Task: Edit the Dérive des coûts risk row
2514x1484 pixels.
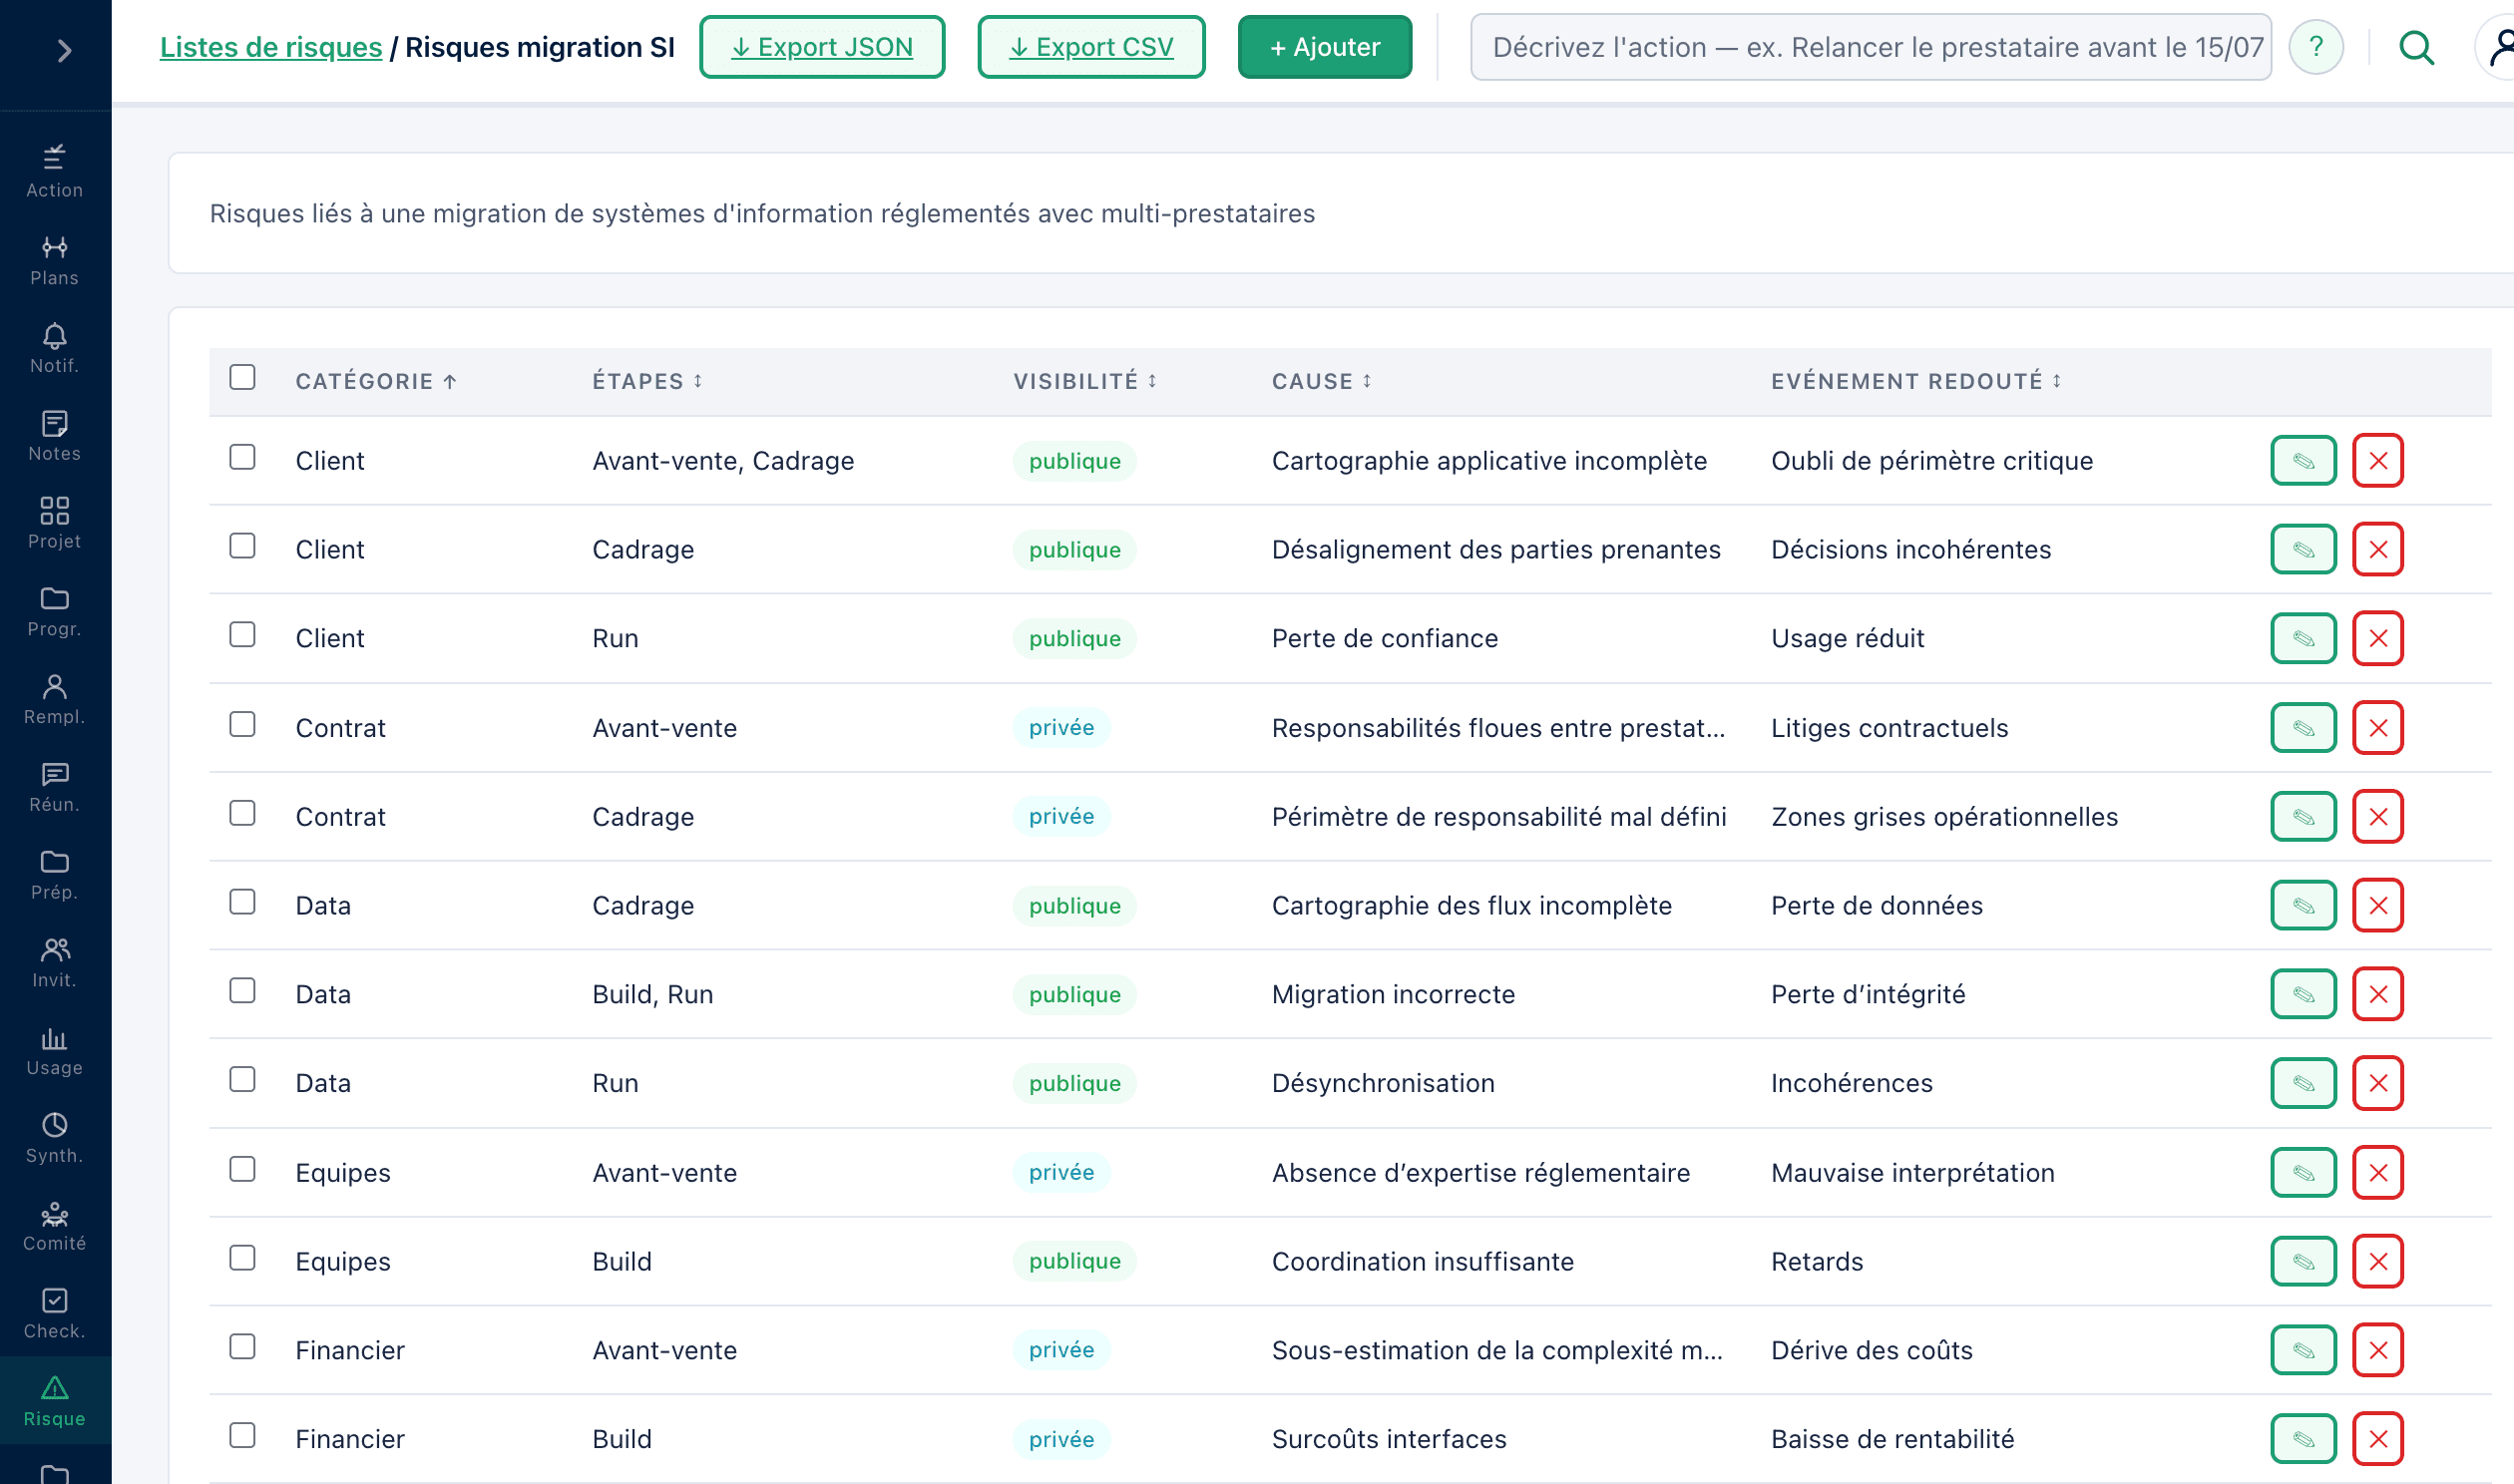Action: pyautogui.click(x=2304, y=1350)
